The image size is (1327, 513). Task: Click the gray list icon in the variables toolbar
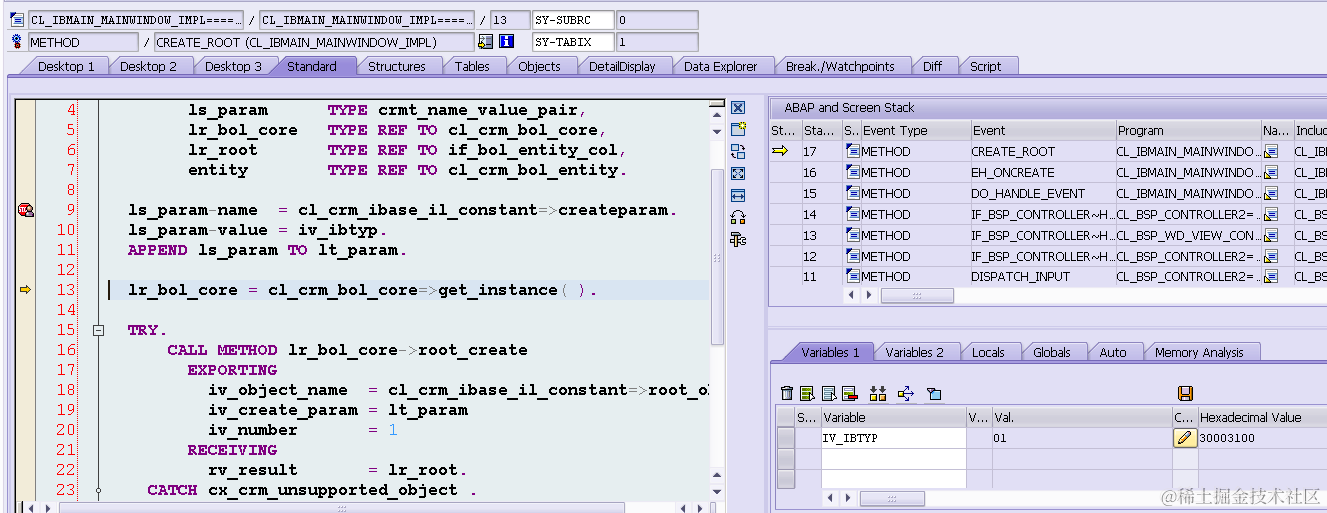tap(829, 393)
